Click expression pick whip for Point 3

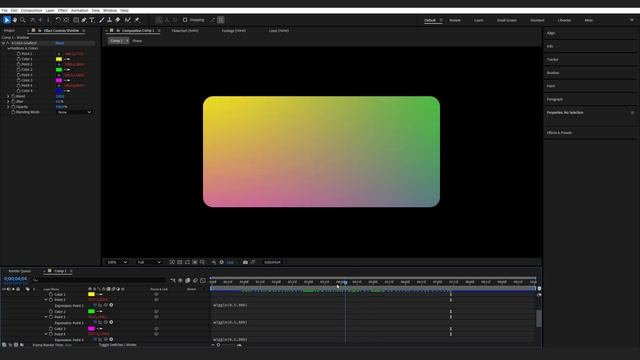point(106,322)
